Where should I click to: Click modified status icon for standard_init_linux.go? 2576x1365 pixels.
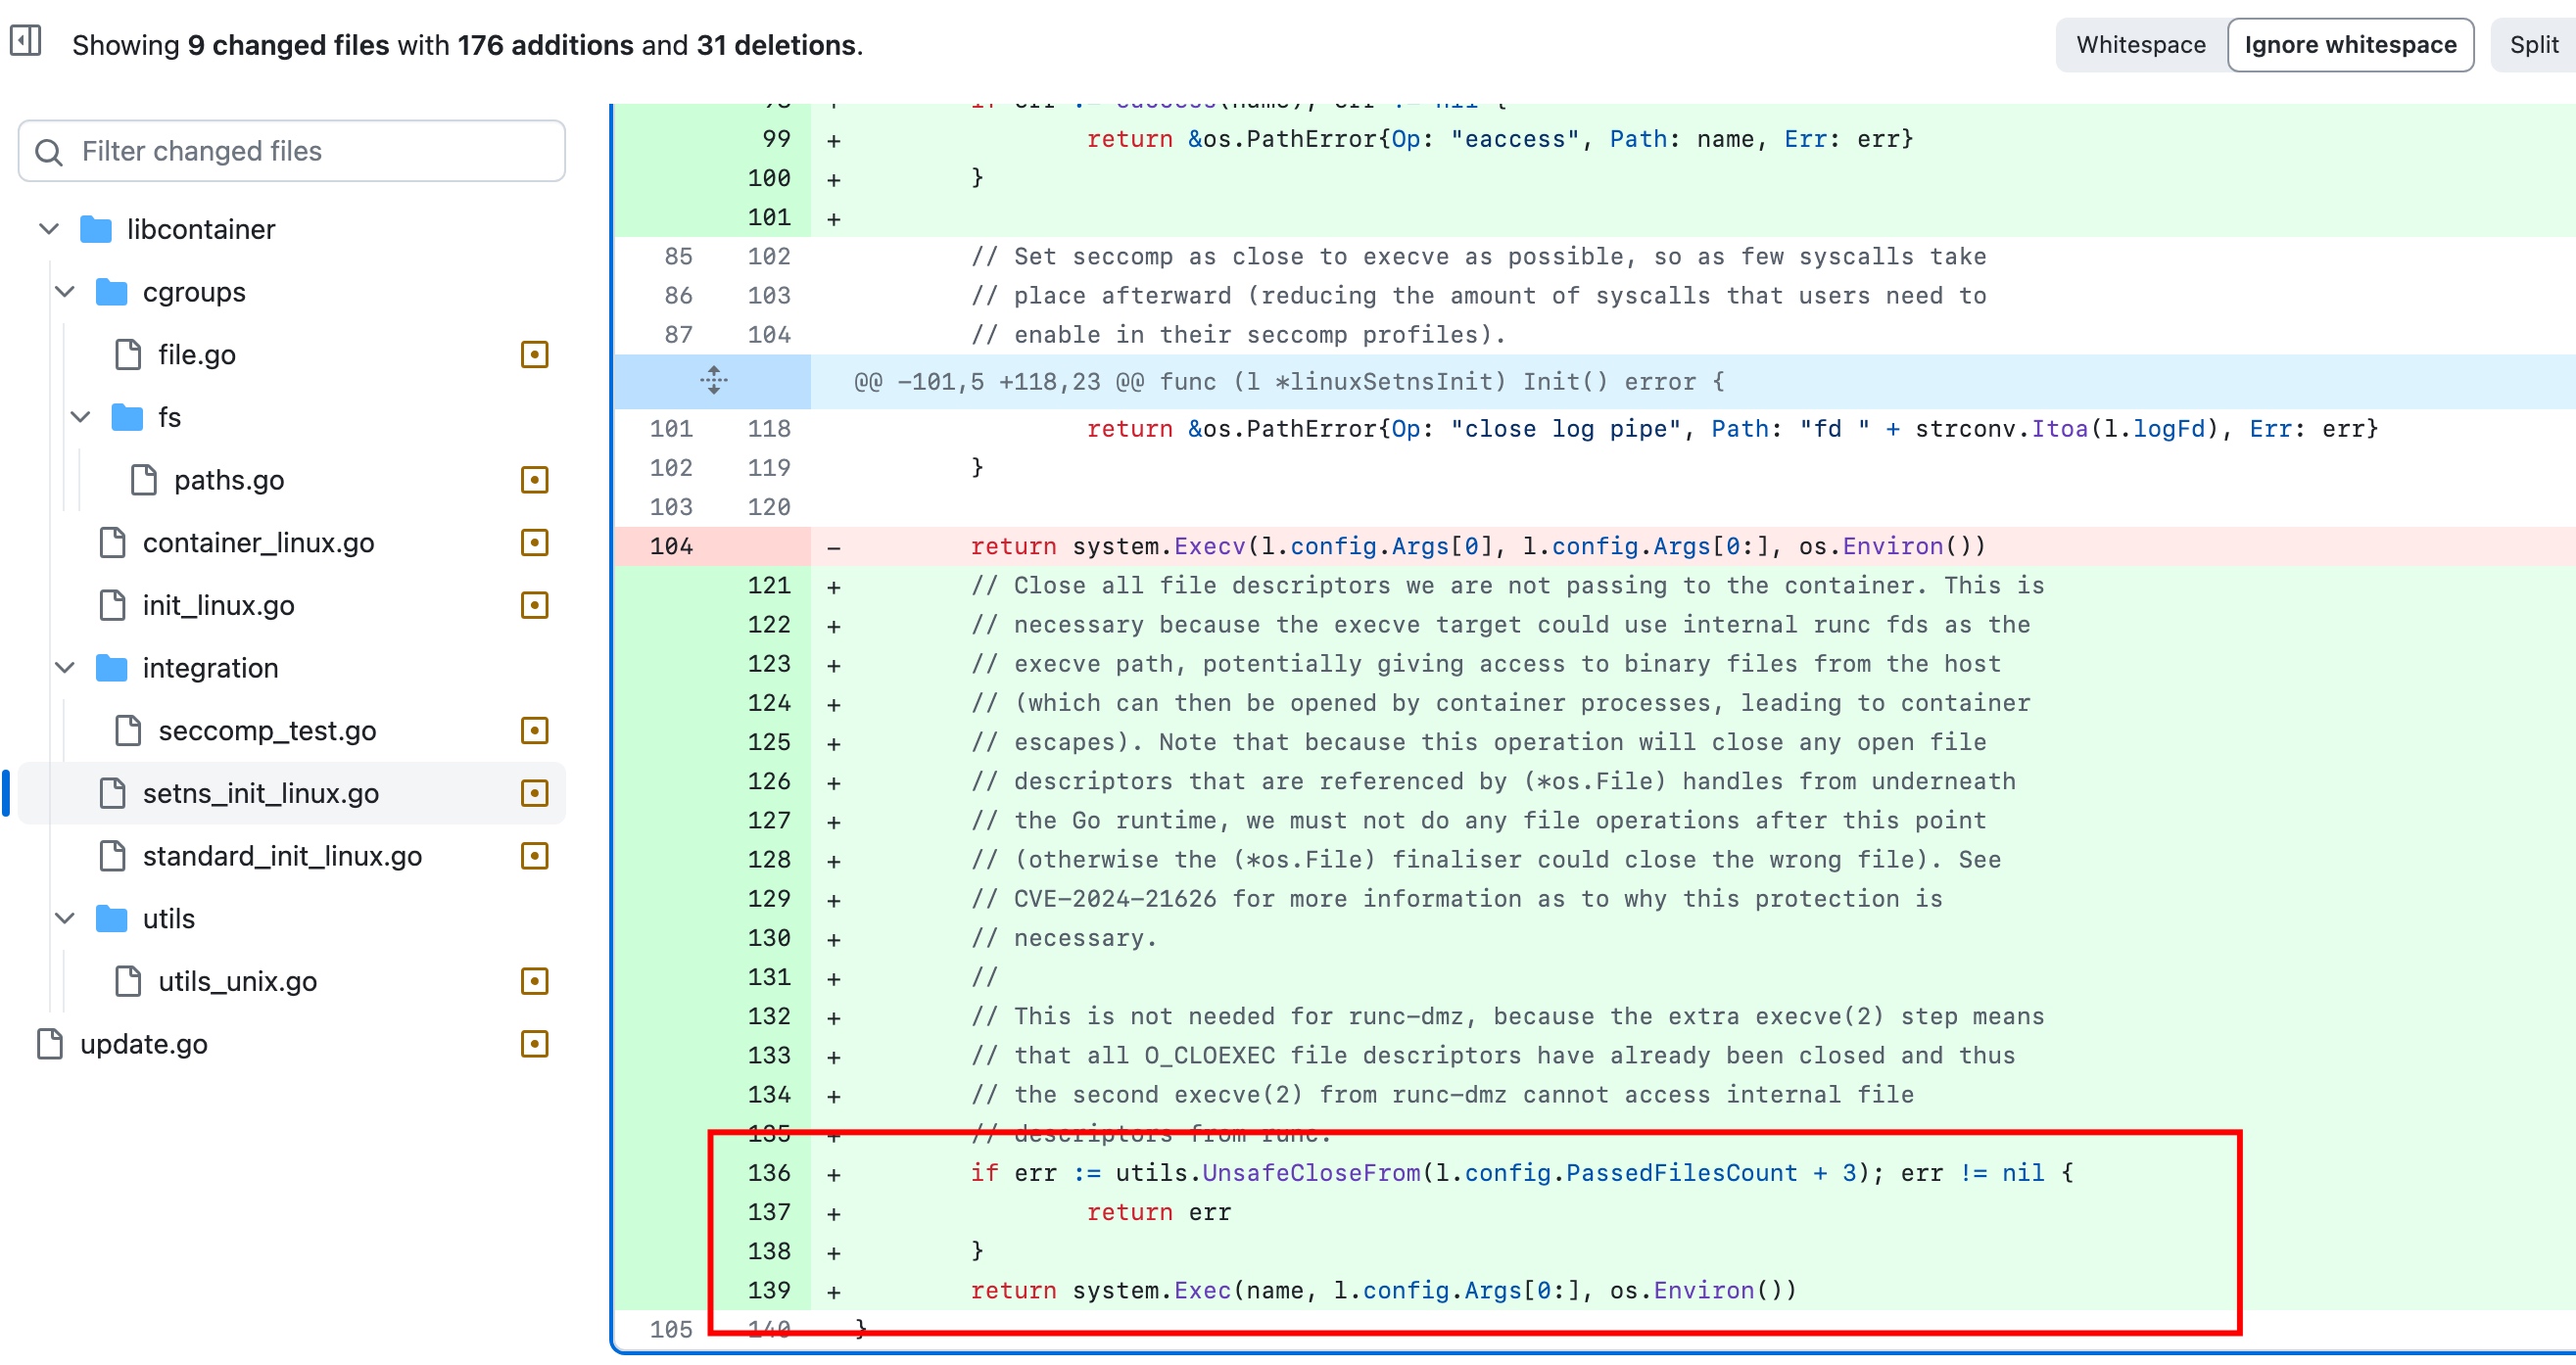click(x=535, y=857)
